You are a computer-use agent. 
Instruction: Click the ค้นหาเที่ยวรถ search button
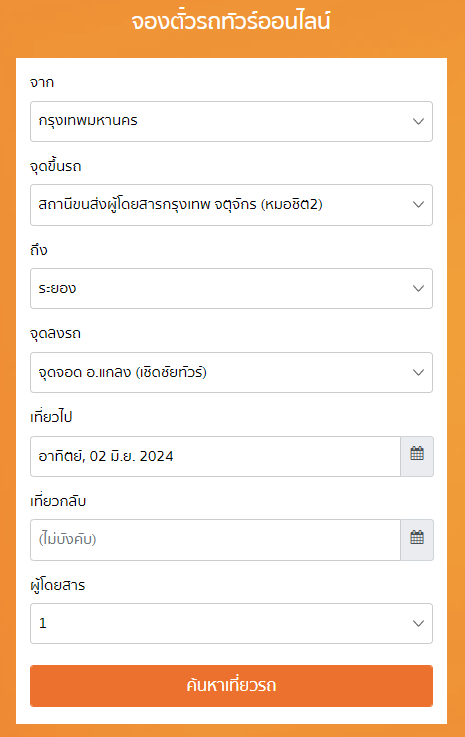(231, 686)
